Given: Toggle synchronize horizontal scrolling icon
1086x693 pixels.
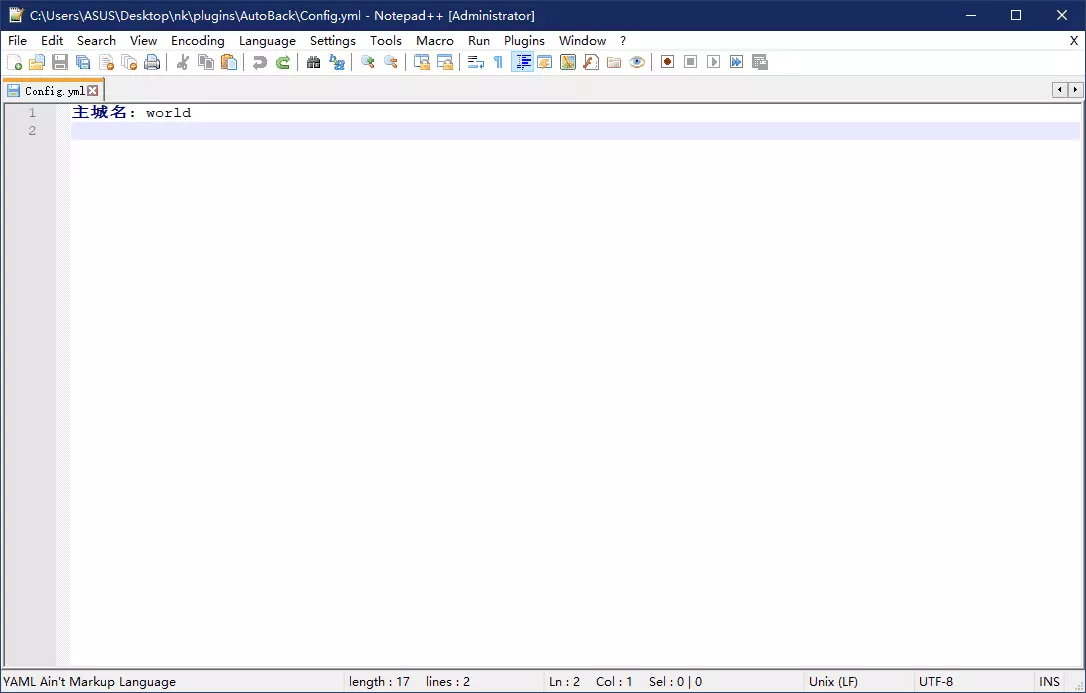Looking at the screenshot, I should point(445,62).
